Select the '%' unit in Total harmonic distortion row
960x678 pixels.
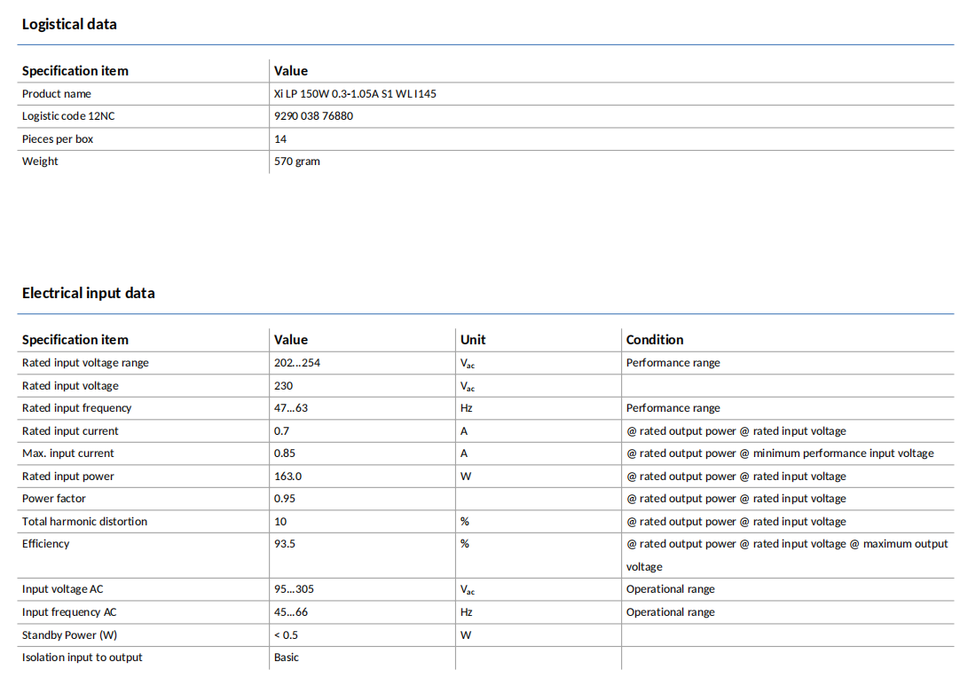465,522
